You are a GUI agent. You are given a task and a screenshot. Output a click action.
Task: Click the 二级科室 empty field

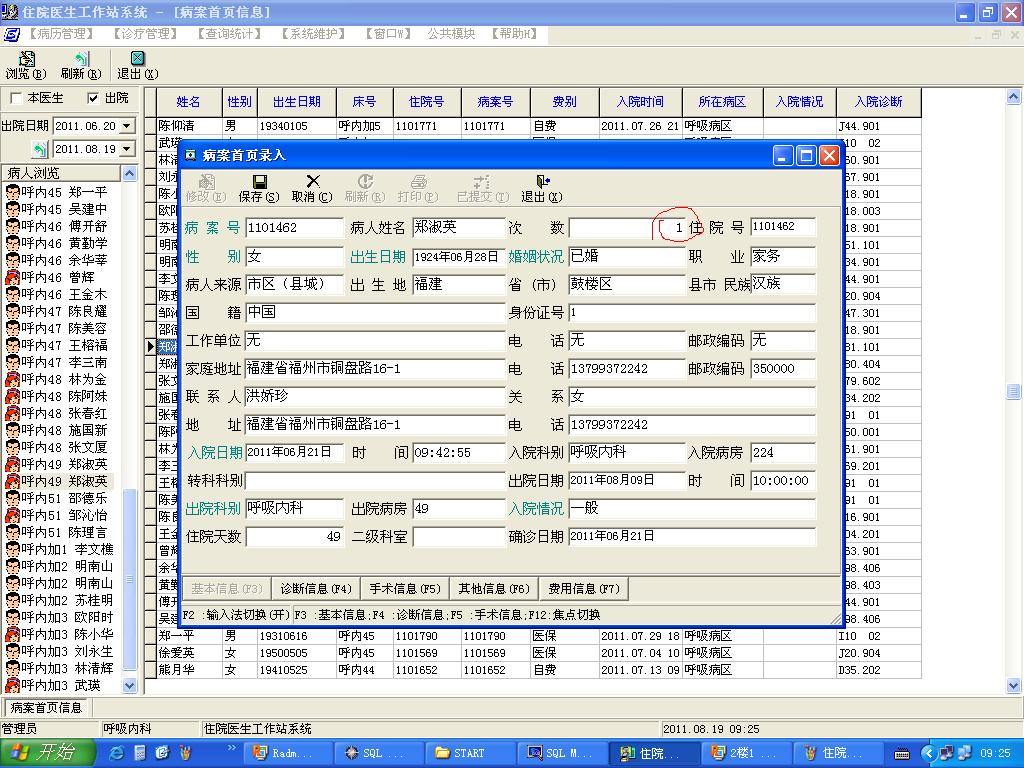(458, 537)
